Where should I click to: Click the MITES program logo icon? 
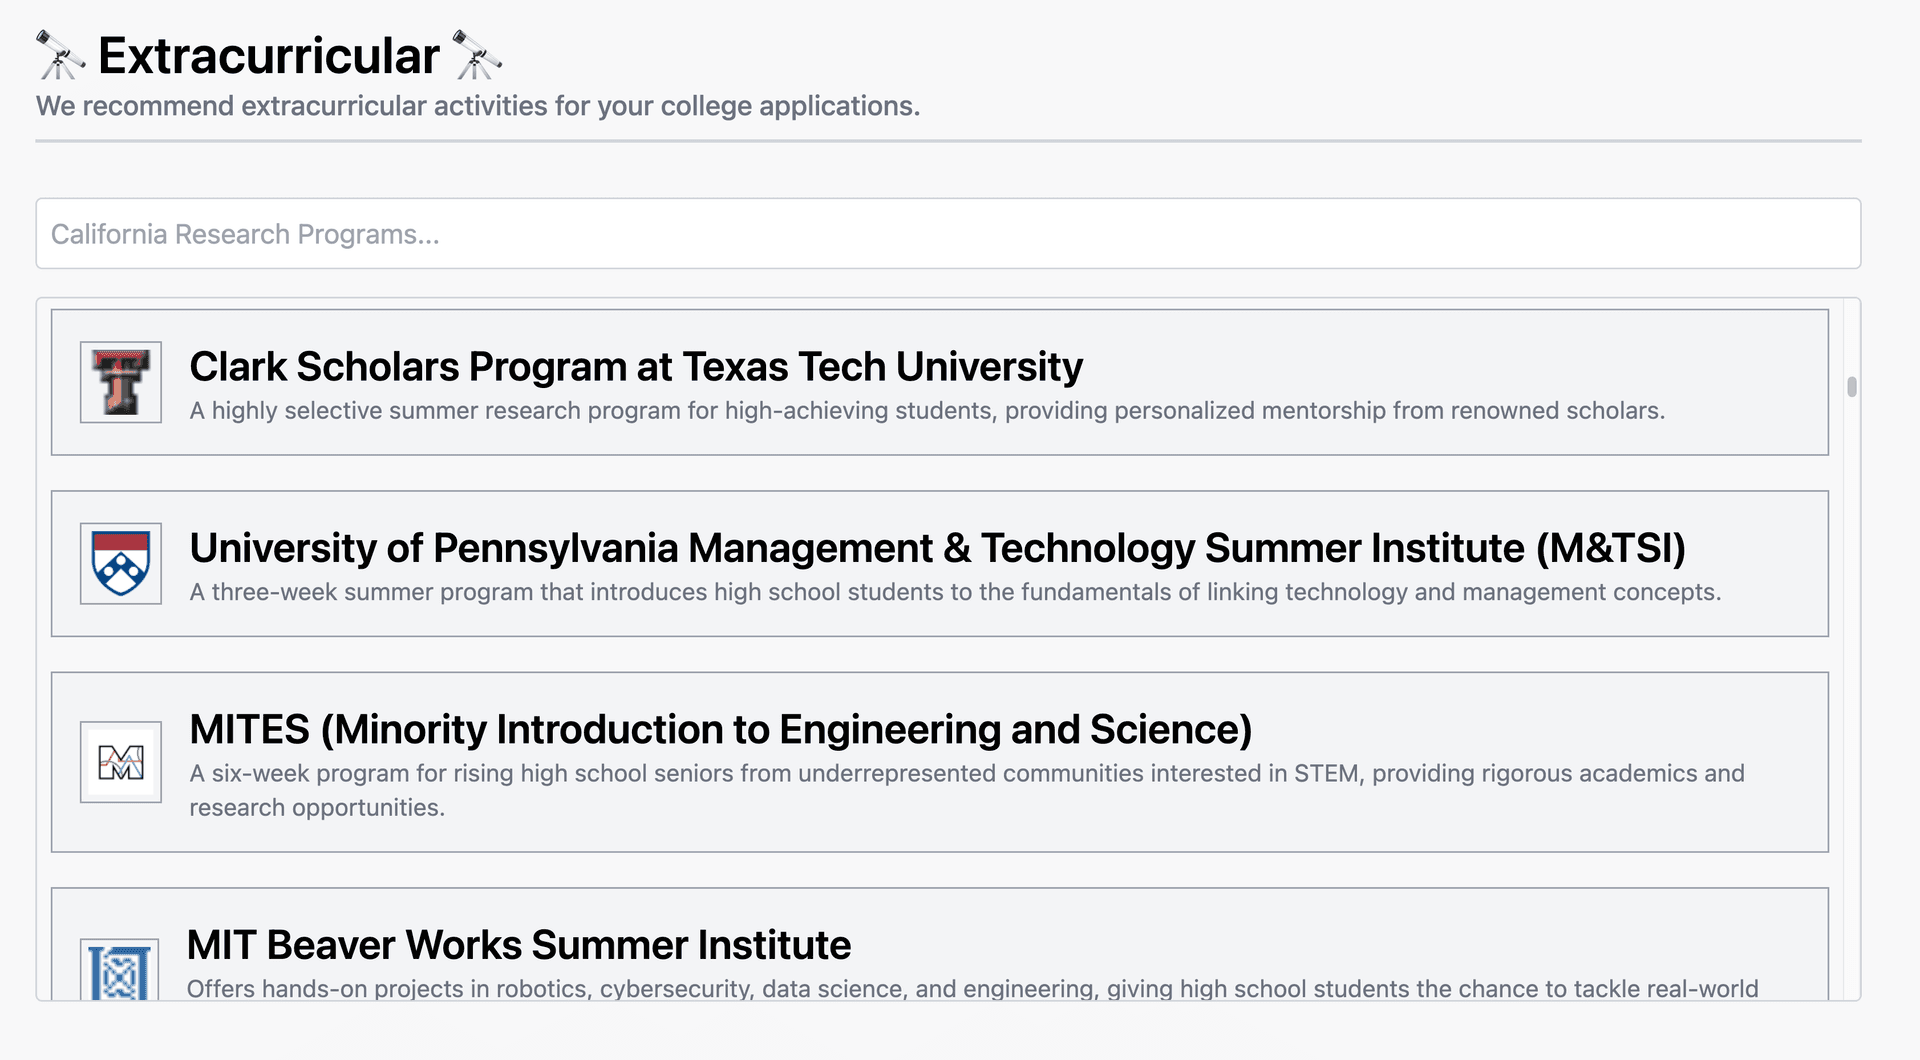click(121, 762)
